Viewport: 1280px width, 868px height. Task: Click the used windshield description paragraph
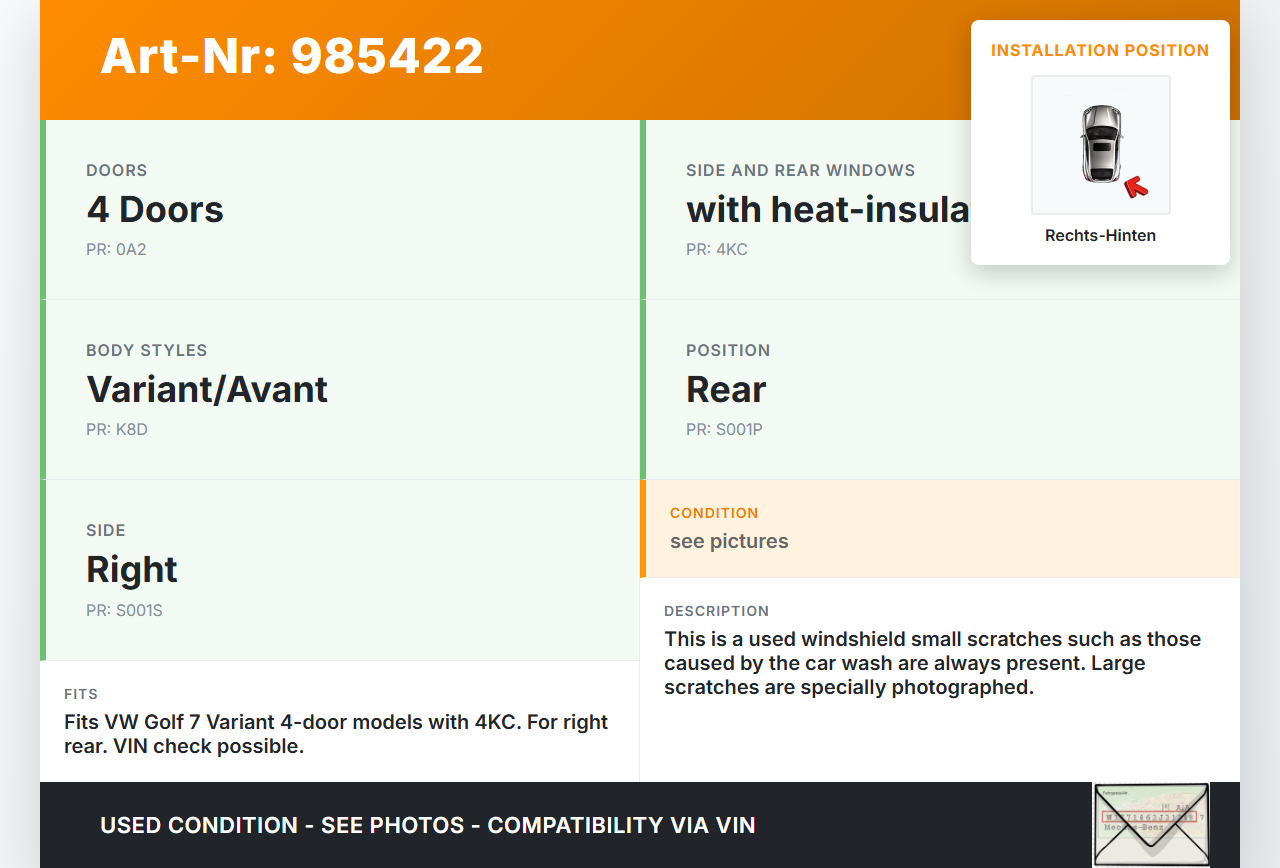pos(932,663)
